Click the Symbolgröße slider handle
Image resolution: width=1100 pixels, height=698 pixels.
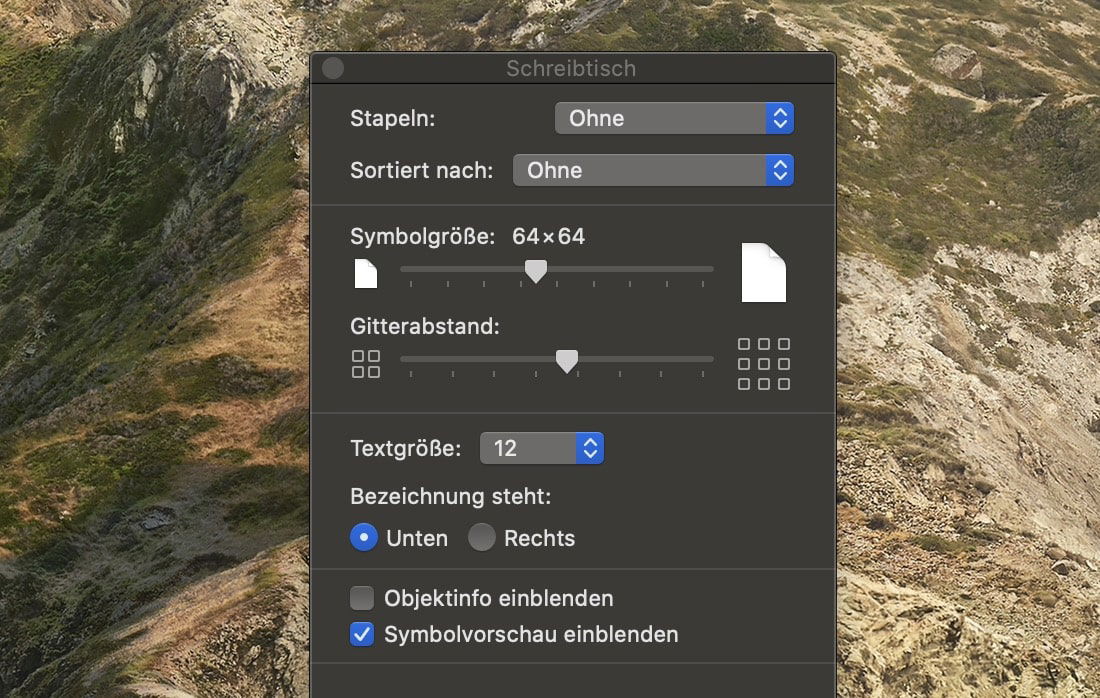coord(536,271)
